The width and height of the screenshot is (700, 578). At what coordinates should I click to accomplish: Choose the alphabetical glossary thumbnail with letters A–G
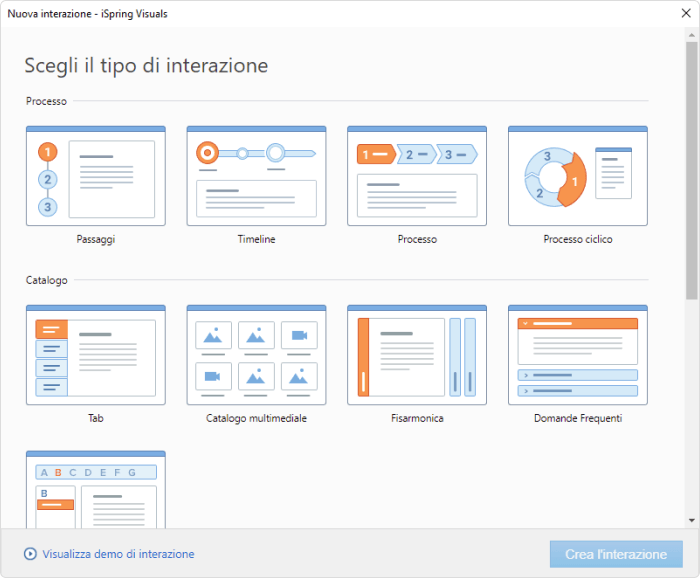pos(96,490)
